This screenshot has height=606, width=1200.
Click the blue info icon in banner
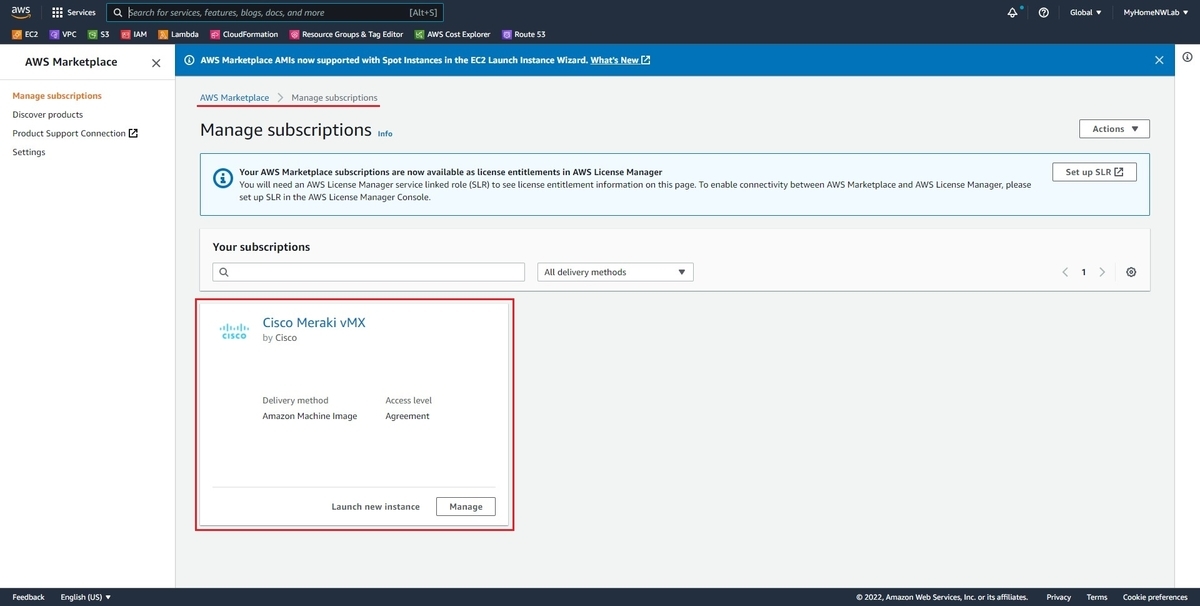[x=190, y=60]
